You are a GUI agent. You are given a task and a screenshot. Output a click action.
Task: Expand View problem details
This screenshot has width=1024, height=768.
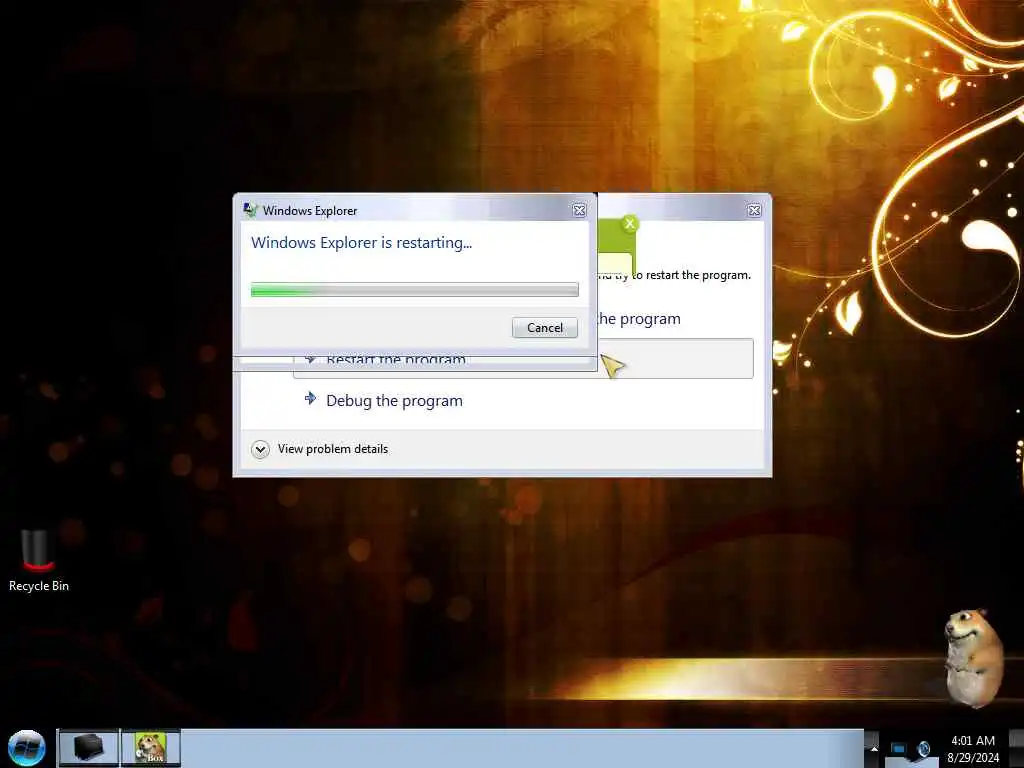click(x=260, y=449)
